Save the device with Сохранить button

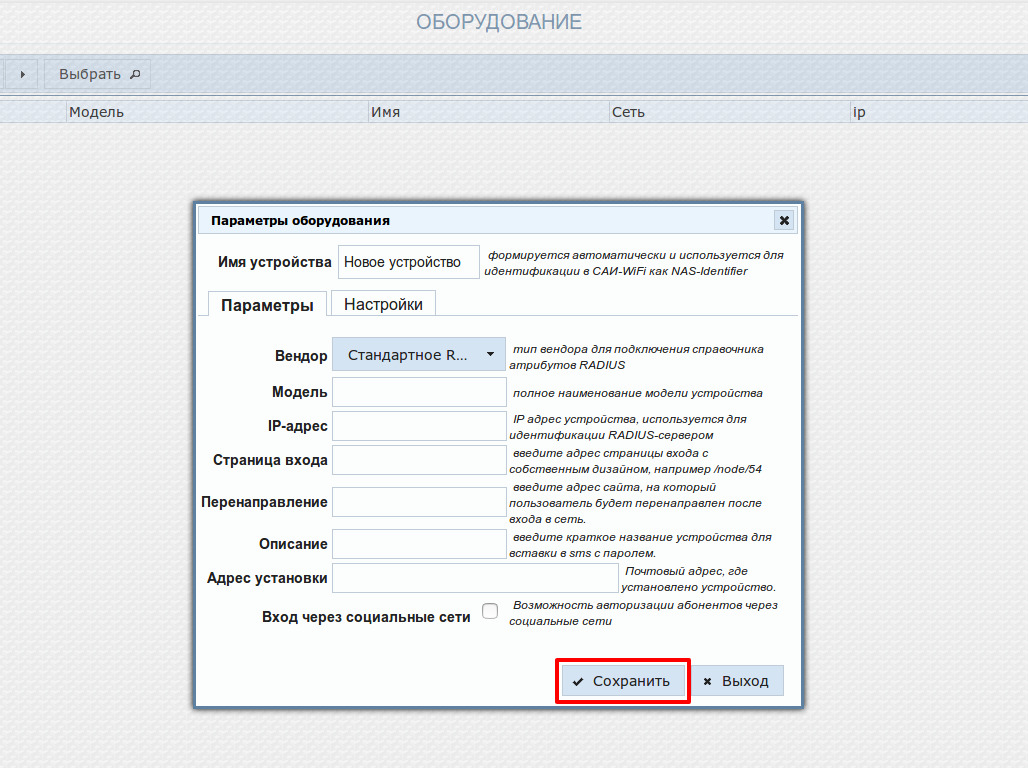[x=622, y=680]
